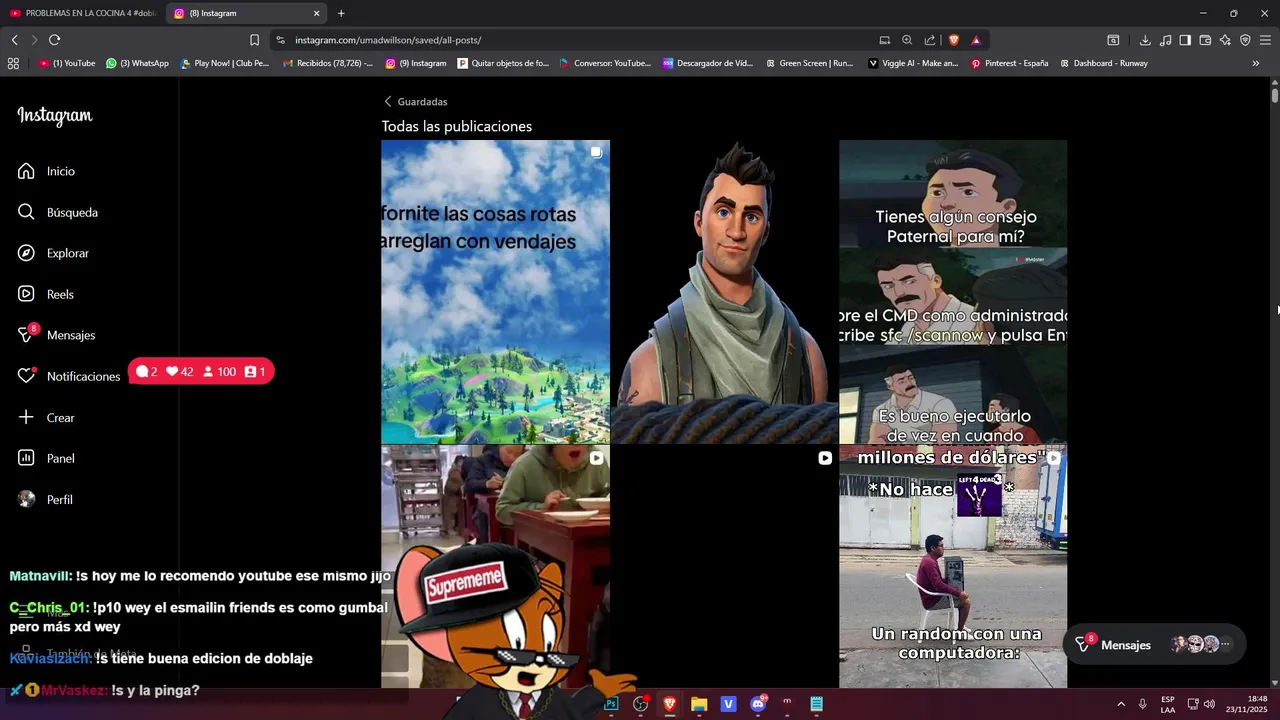Open Brave Wallet
This screenshot has height=720, width=1280.
pos(1205,40)
